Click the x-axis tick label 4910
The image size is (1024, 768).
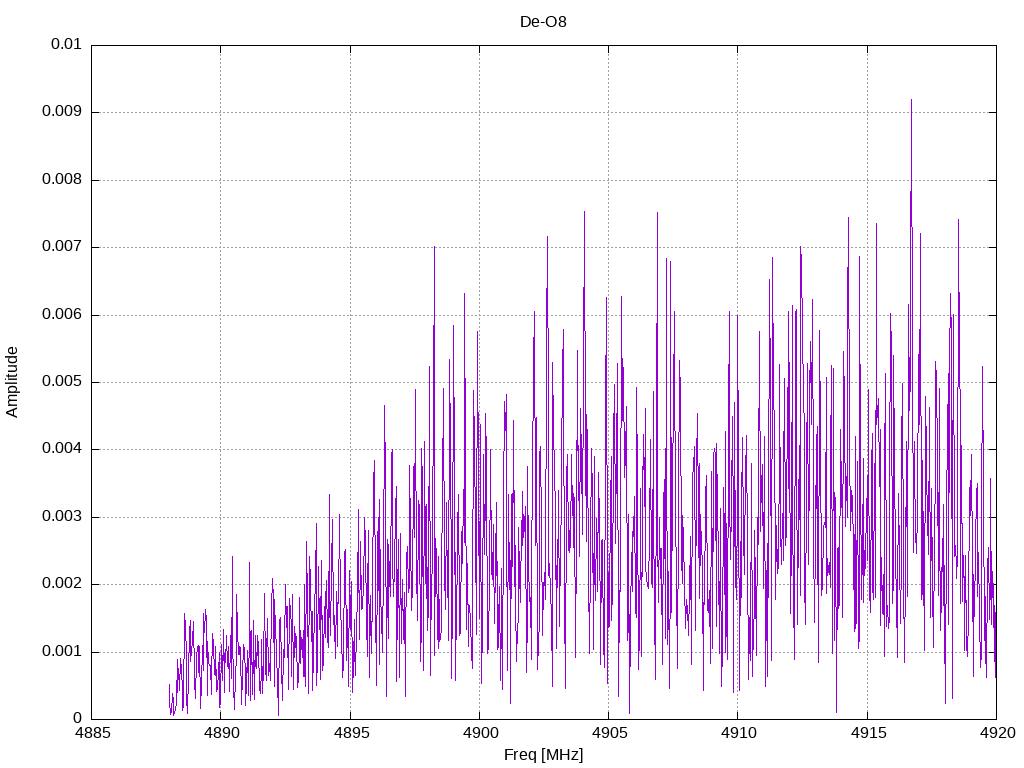[739, 733]
